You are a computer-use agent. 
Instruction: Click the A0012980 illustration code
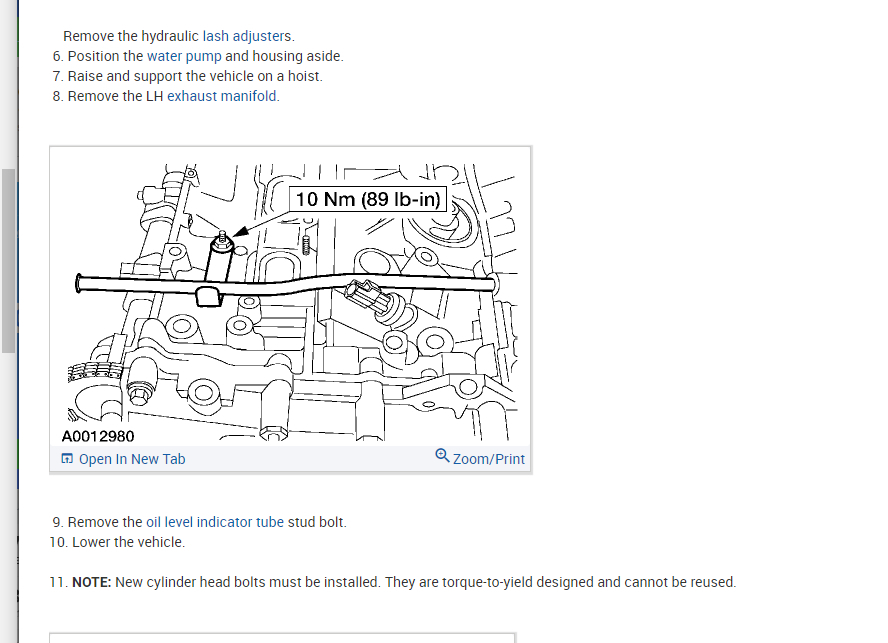pos(98,436)
